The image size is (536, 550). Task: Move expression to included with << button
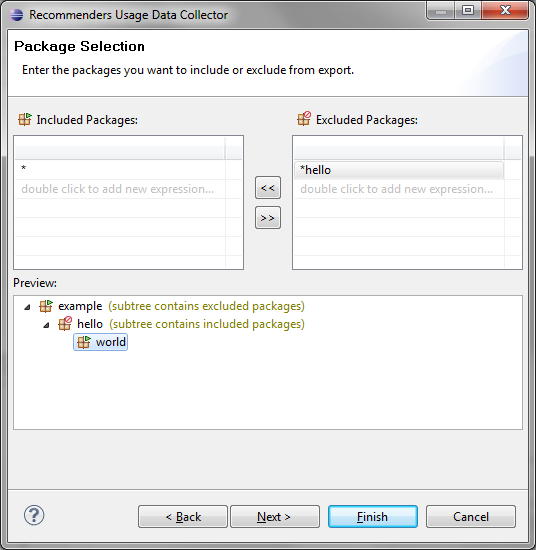point(268,188)
